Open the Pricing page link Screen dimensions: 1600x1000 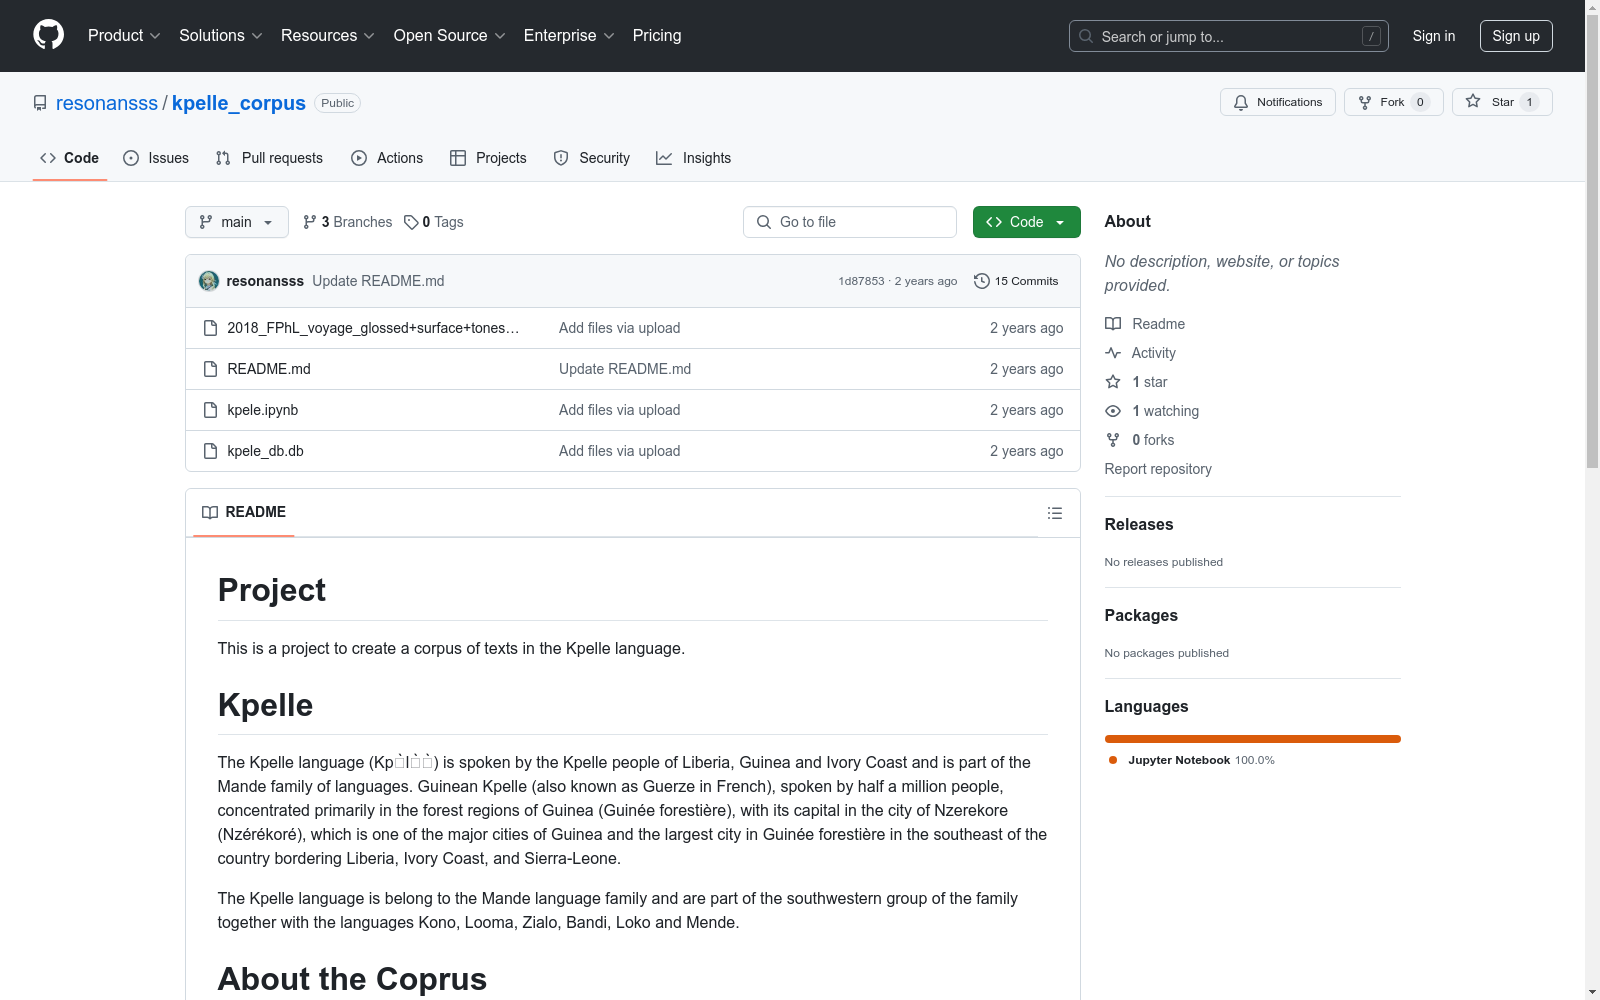pyautogui.click(x=657, y=36)
